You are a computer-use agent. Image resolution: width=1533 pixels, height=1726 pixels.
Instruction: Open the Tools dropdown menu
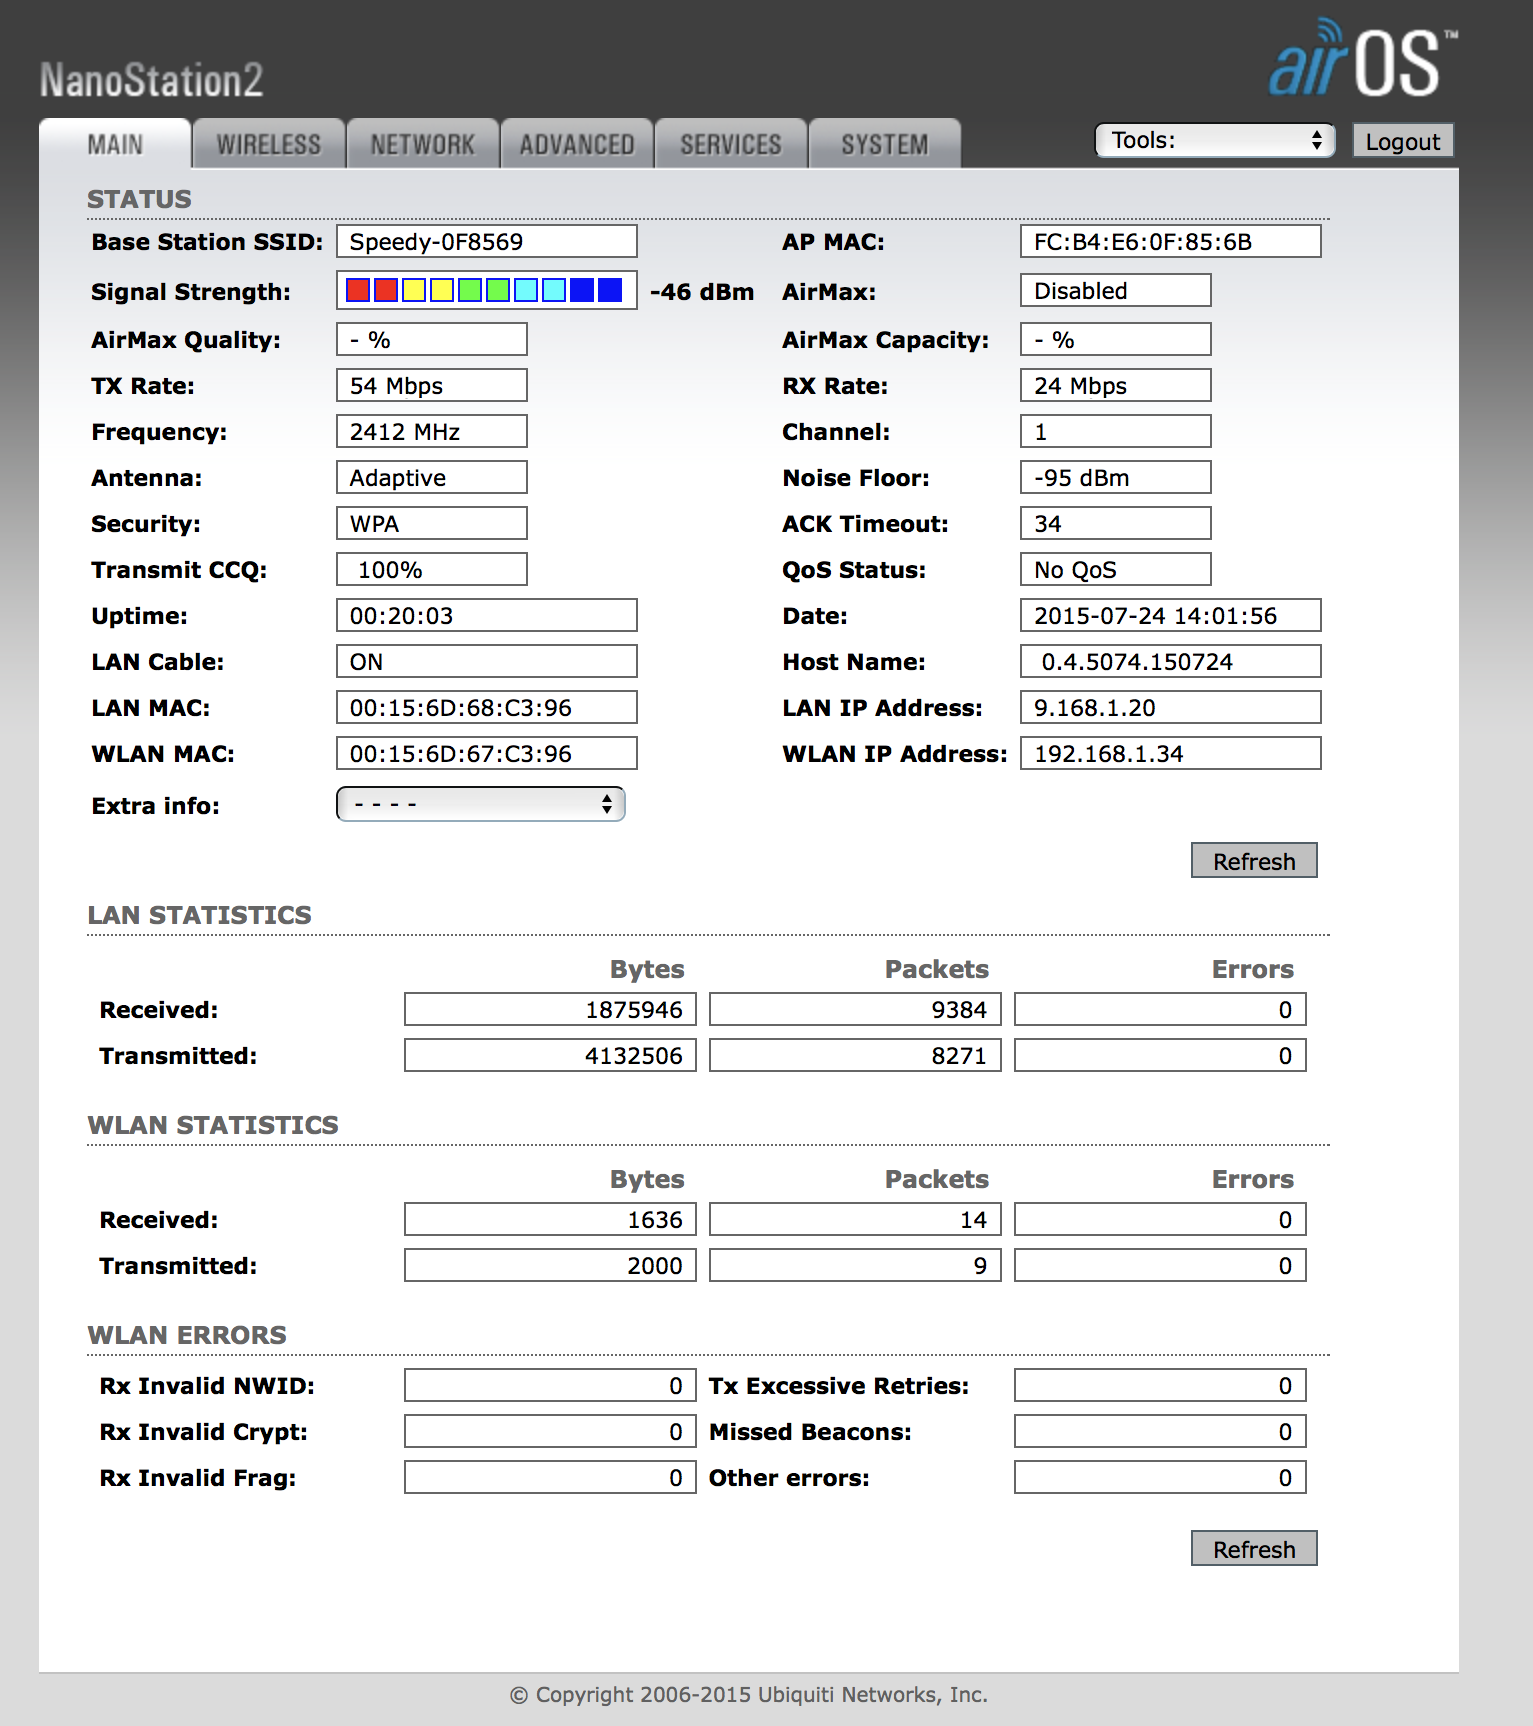(x=1215, y=141)
